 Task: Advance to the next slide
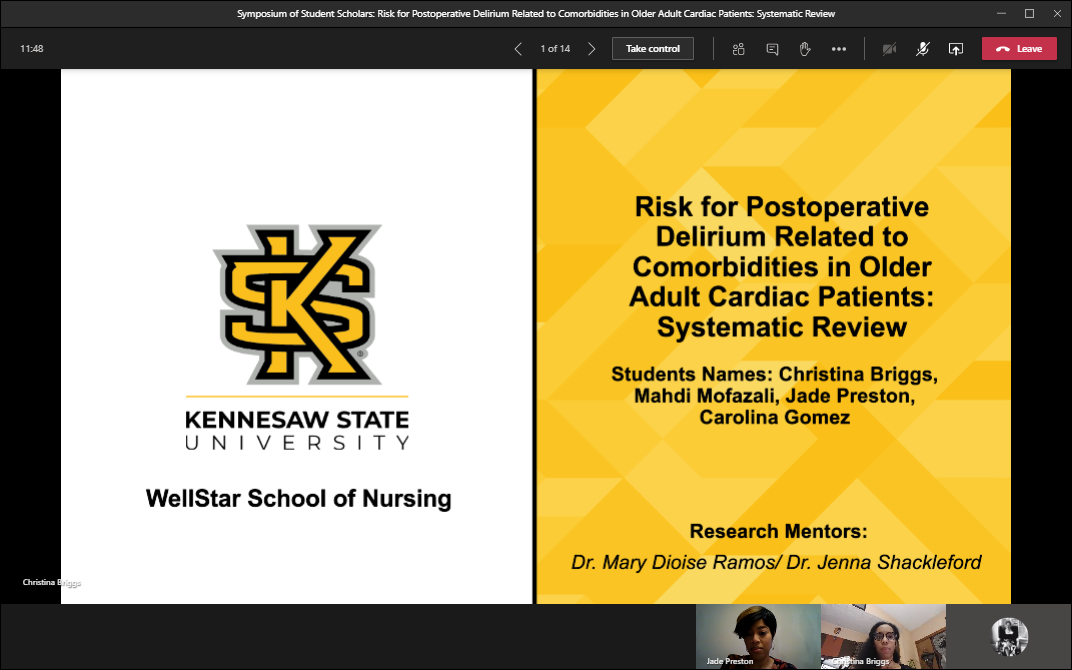coord(592,49)
